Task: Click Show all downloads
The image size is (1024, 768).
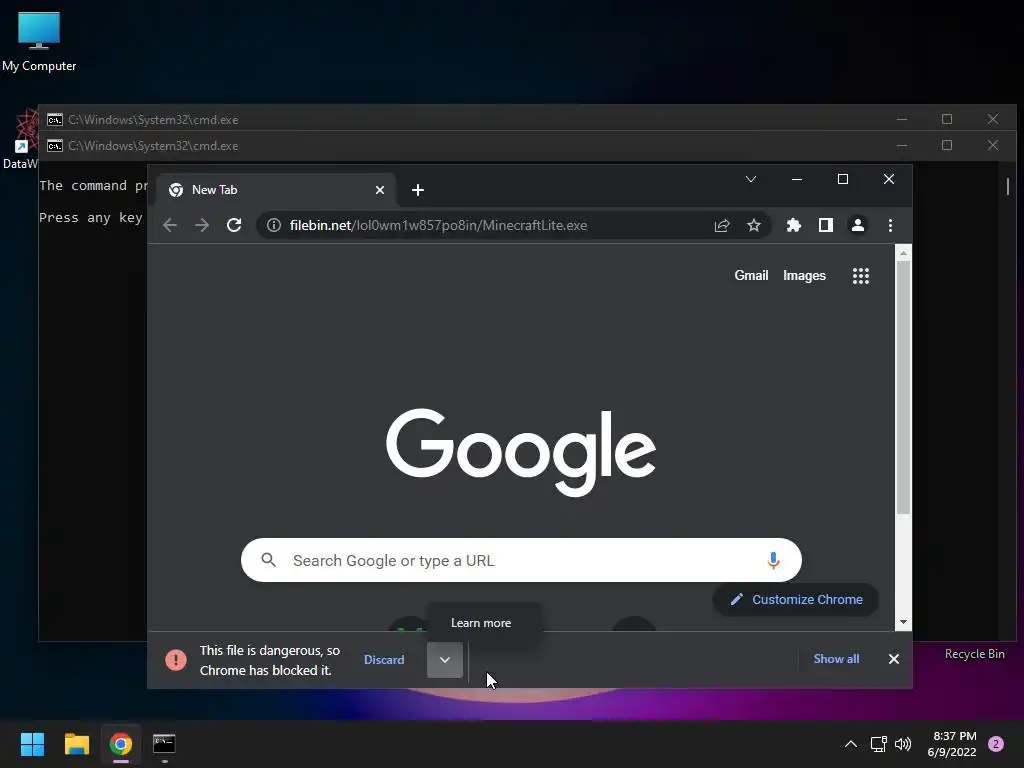Action: pos(836,659)
